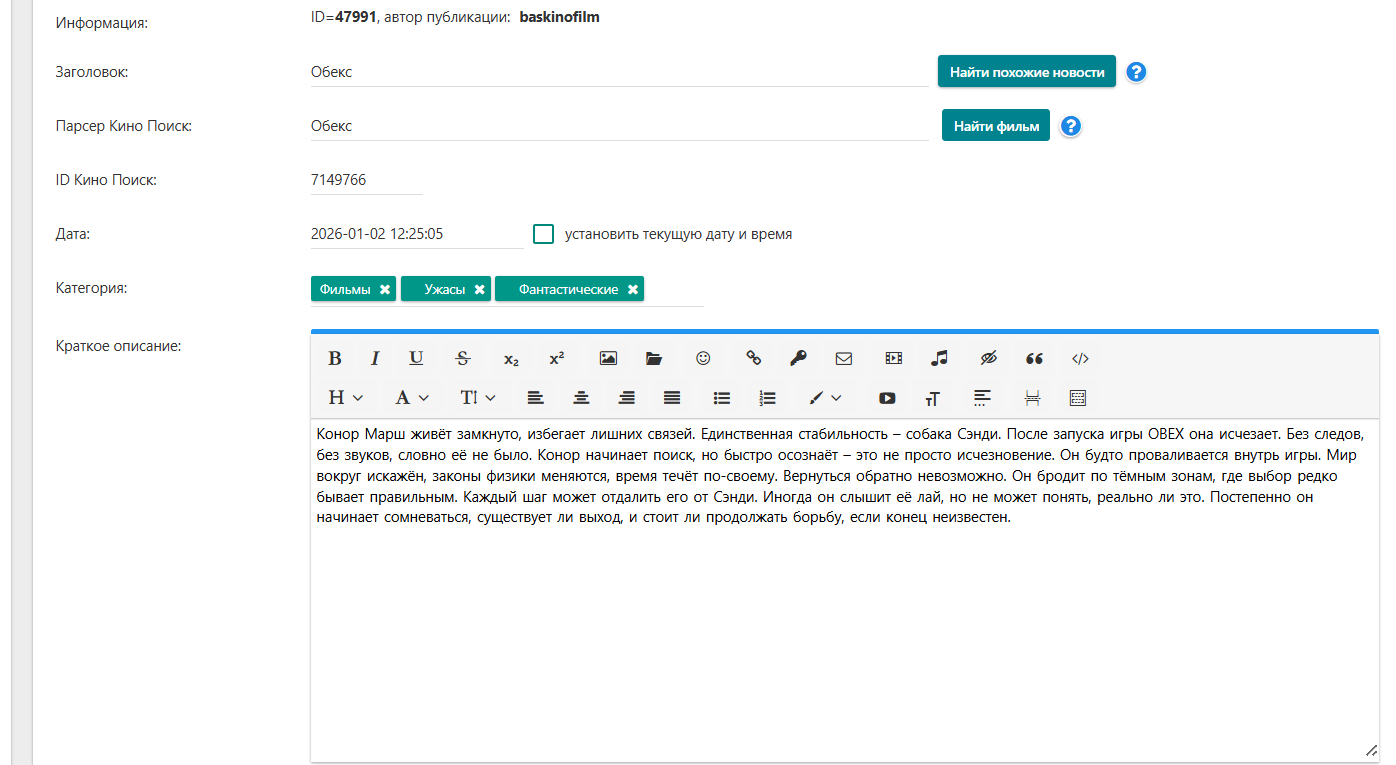Image resolution: width=1396 pixels, height=765 pixels.
Task: Insert a quote block
Action: (1034, 359)
